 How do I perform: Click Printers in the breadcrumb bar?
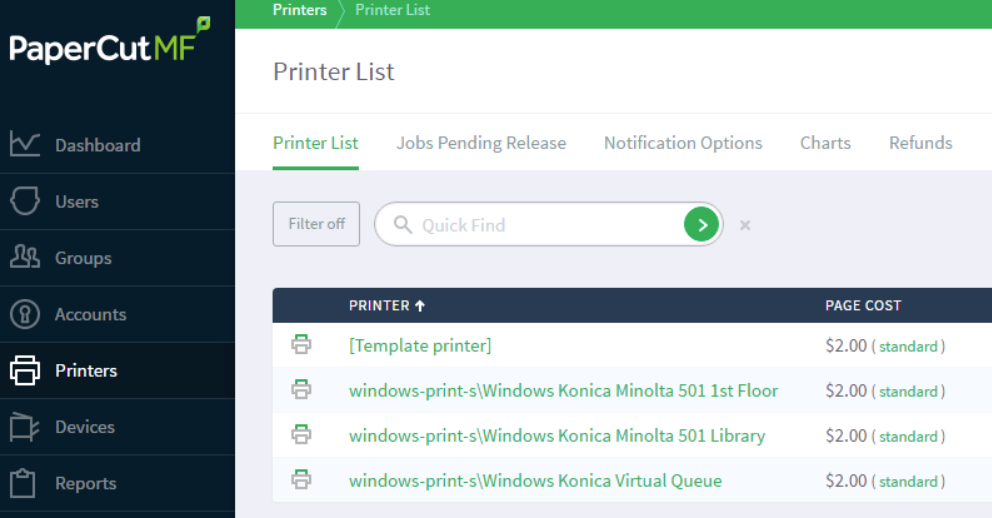point(300,10)
